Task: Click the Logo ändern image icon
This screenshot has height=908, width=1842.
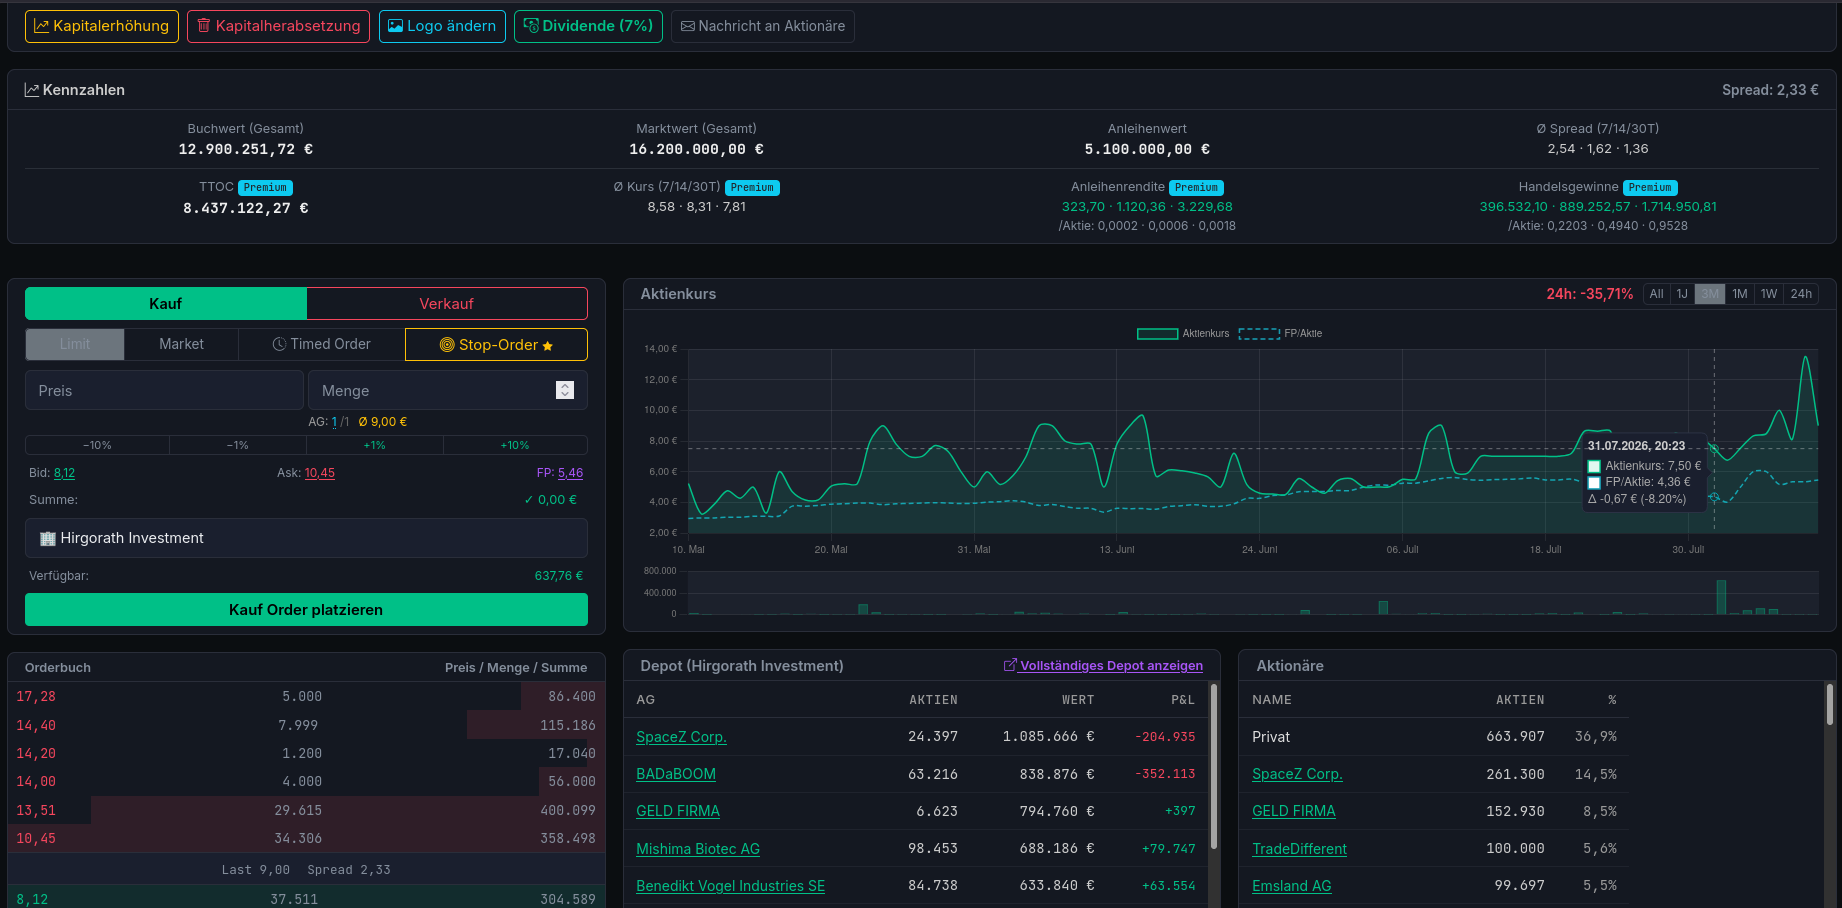Action: 396,26
